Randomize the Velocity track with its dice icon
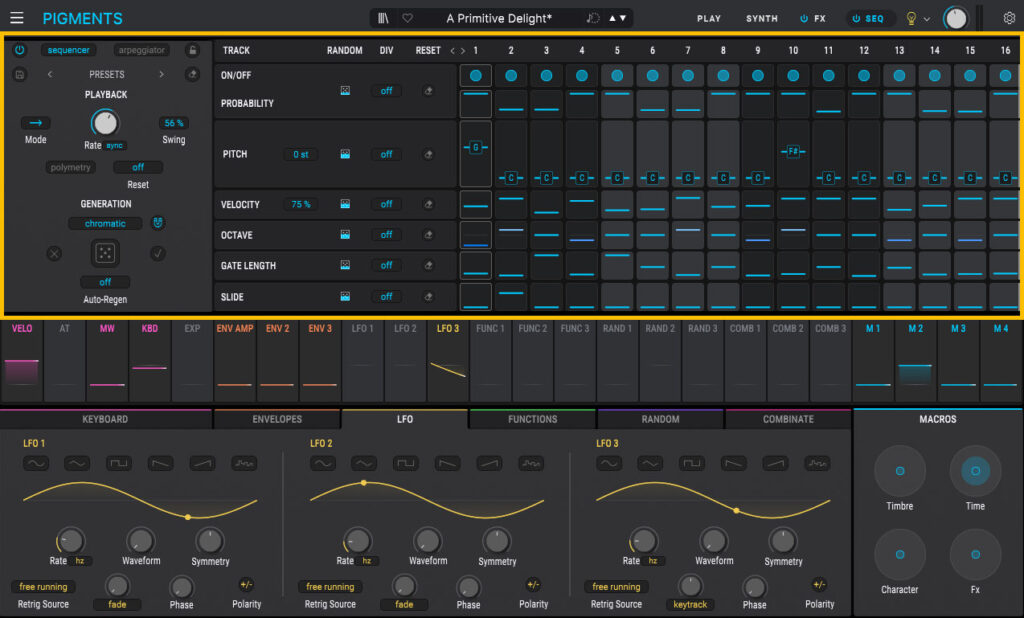The image size is (1024, 618). tap(345, 204)
